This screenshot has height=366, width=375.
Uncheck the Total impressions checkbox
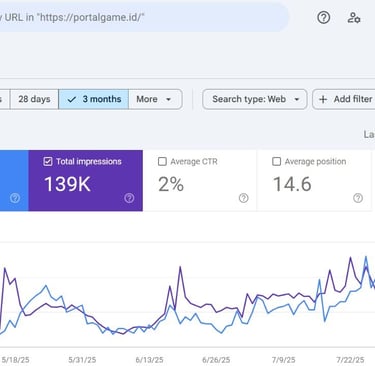pyautogui.click(x=48, y=162)
